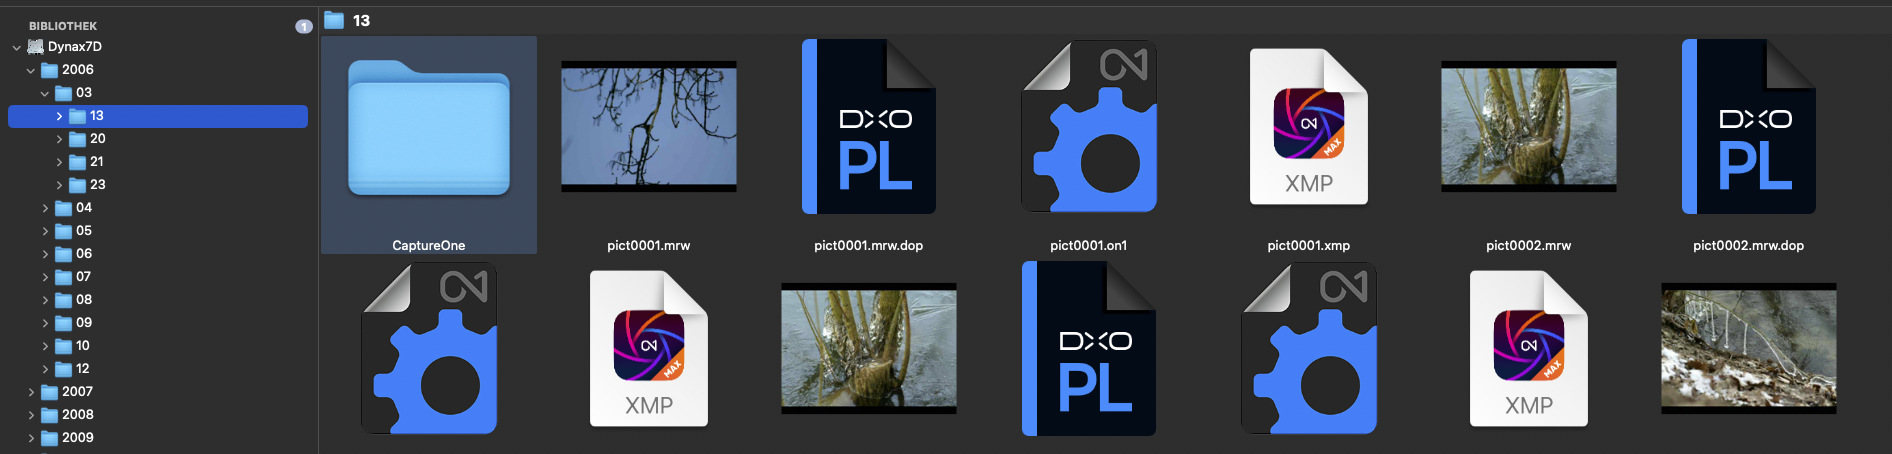Click the BIBLIOTHEK section header
The height and width of the screenshot is (454, 1892).
click(63, 26)
